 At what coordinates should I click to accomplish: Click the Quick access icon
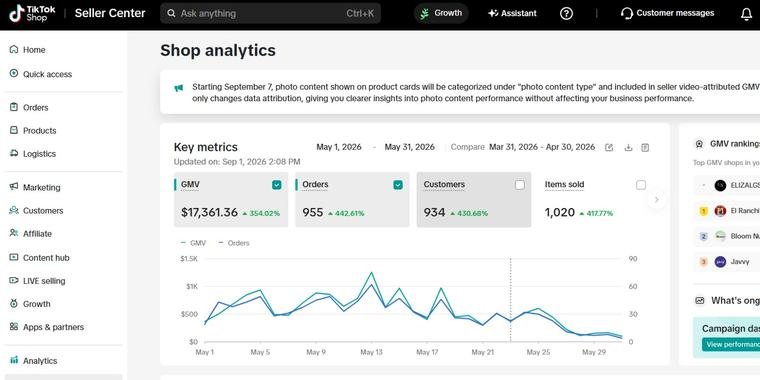[x=14, y=74]
